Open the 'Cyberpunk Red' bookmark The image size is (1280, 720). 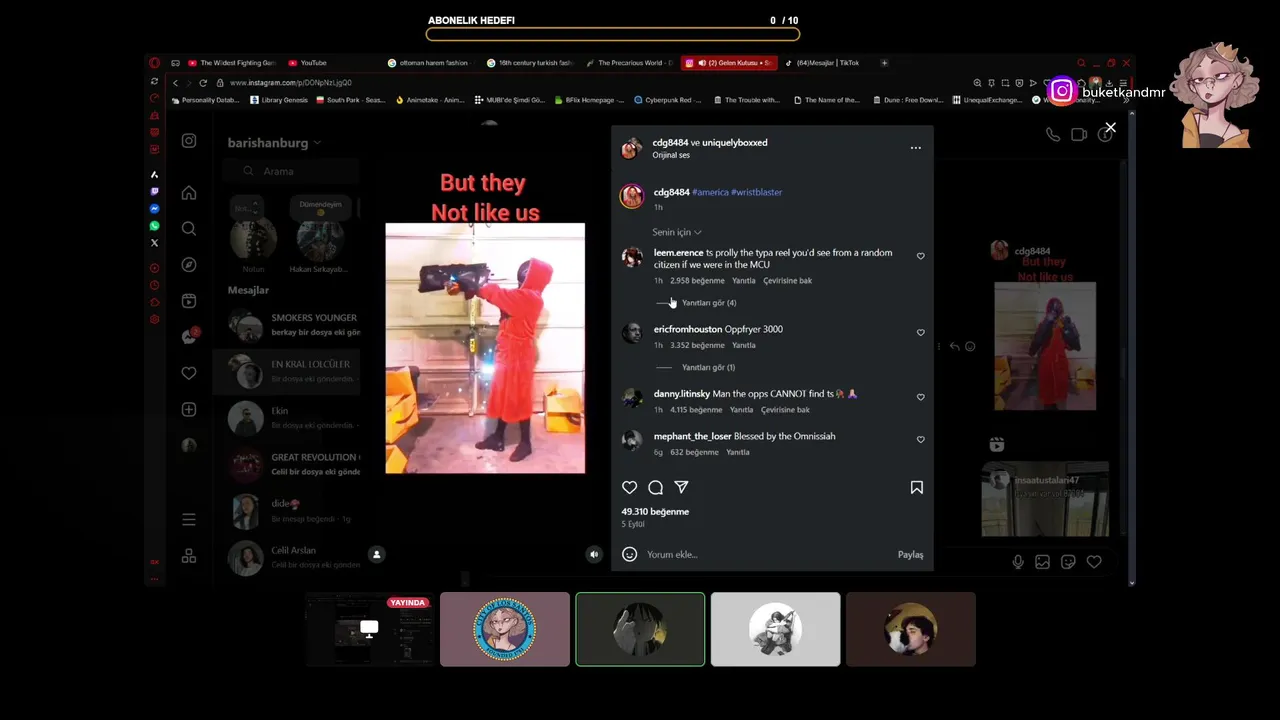coord(668,100)
